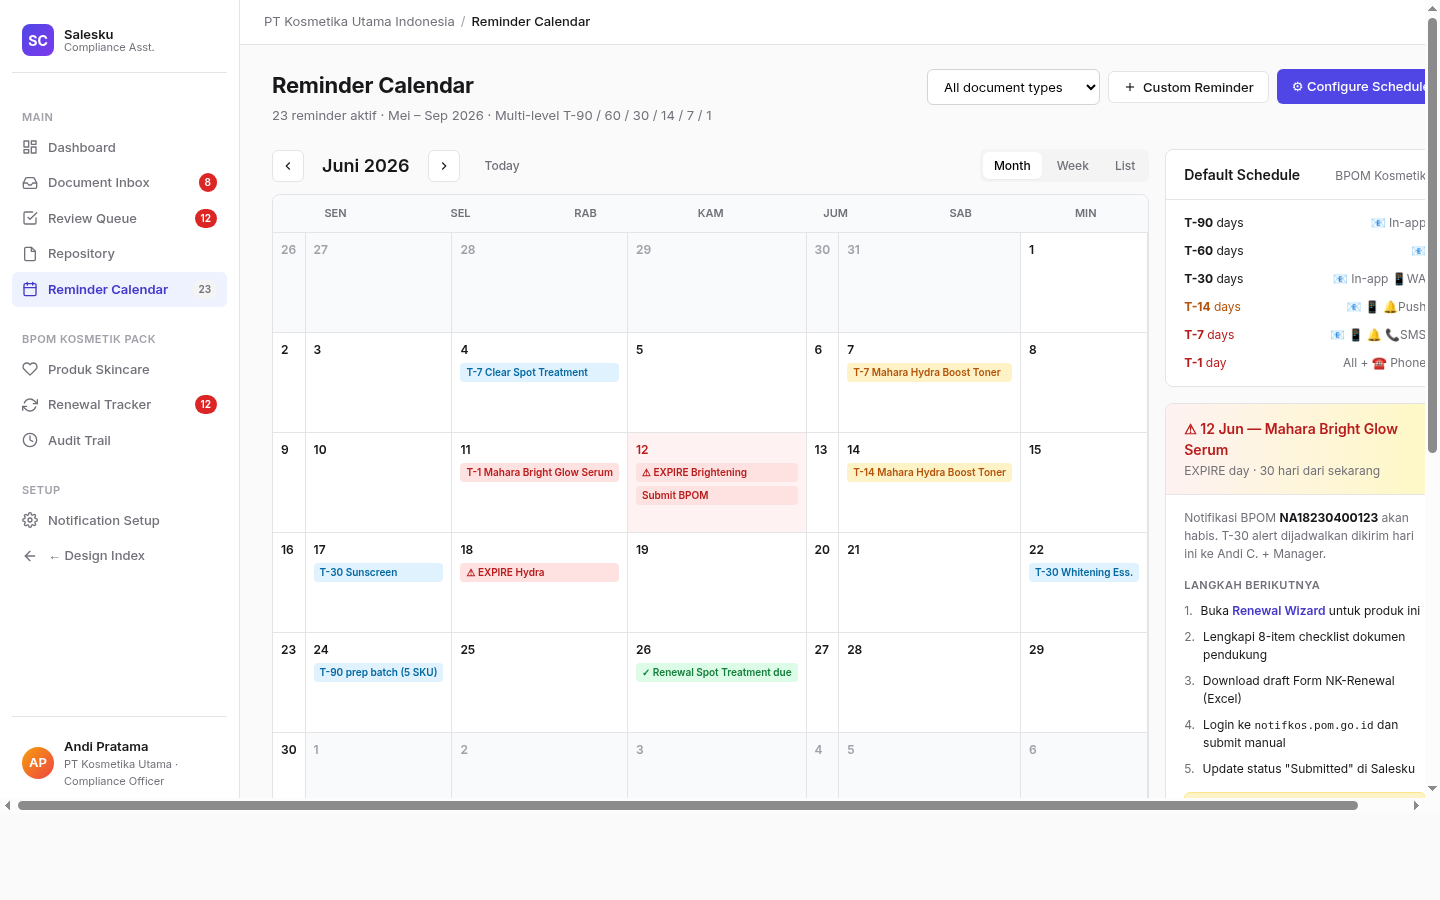Switch to Month view tab

1012,166
